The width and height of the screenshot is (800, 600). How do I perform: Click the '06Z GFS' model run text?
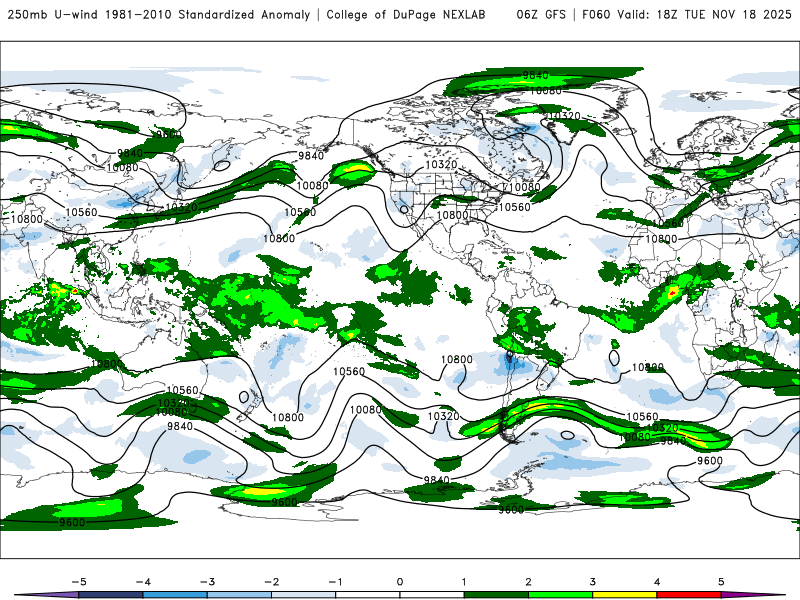pyautogui.click(x=541, y=15)
